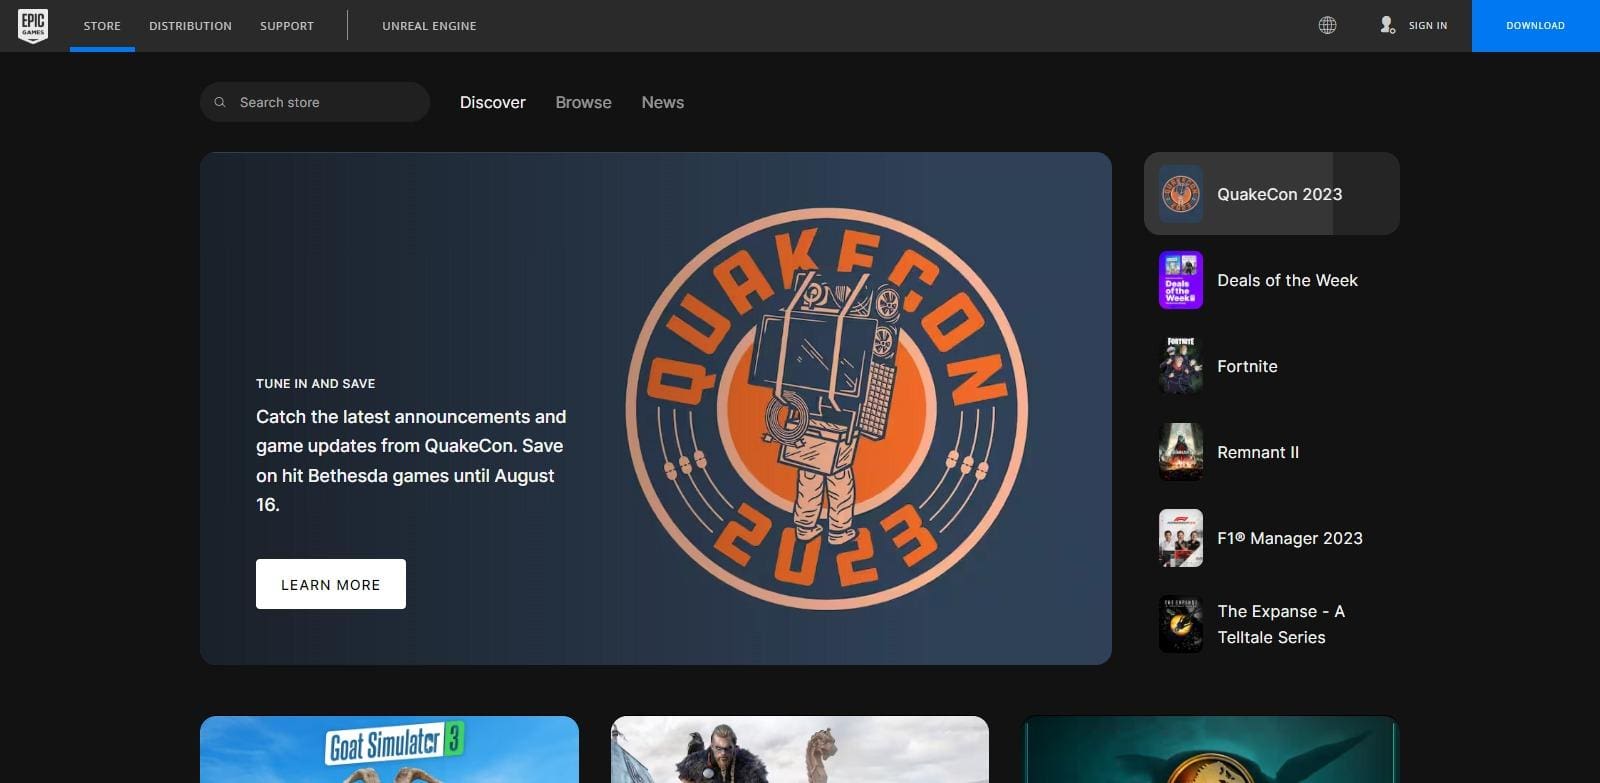Click the blue Download button
Screen dimensions: 1600x783
click(1536, 26)
